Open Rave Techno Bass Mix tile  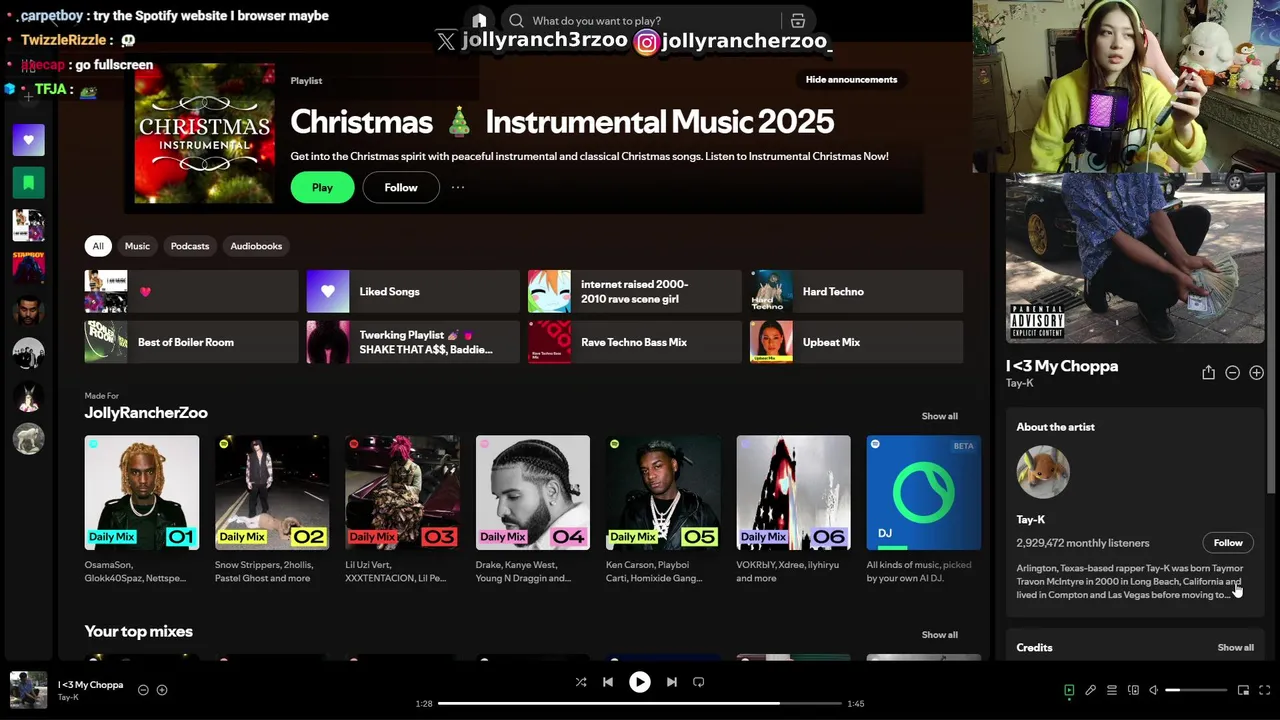click(634, 342)
